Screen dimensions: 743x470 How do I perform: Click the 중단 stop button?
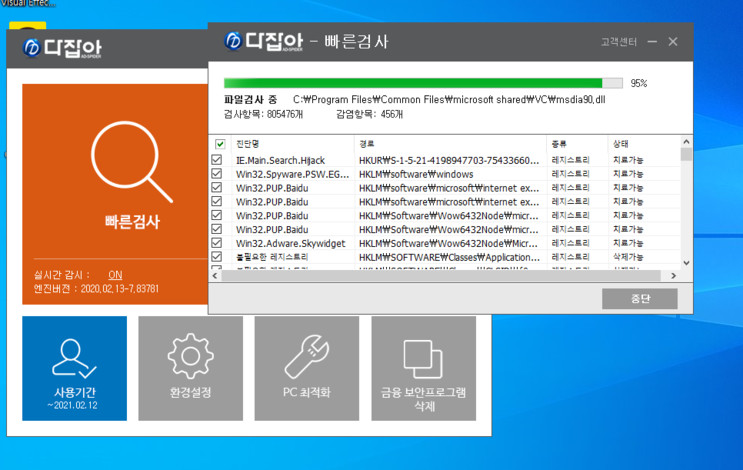(640, 298)
